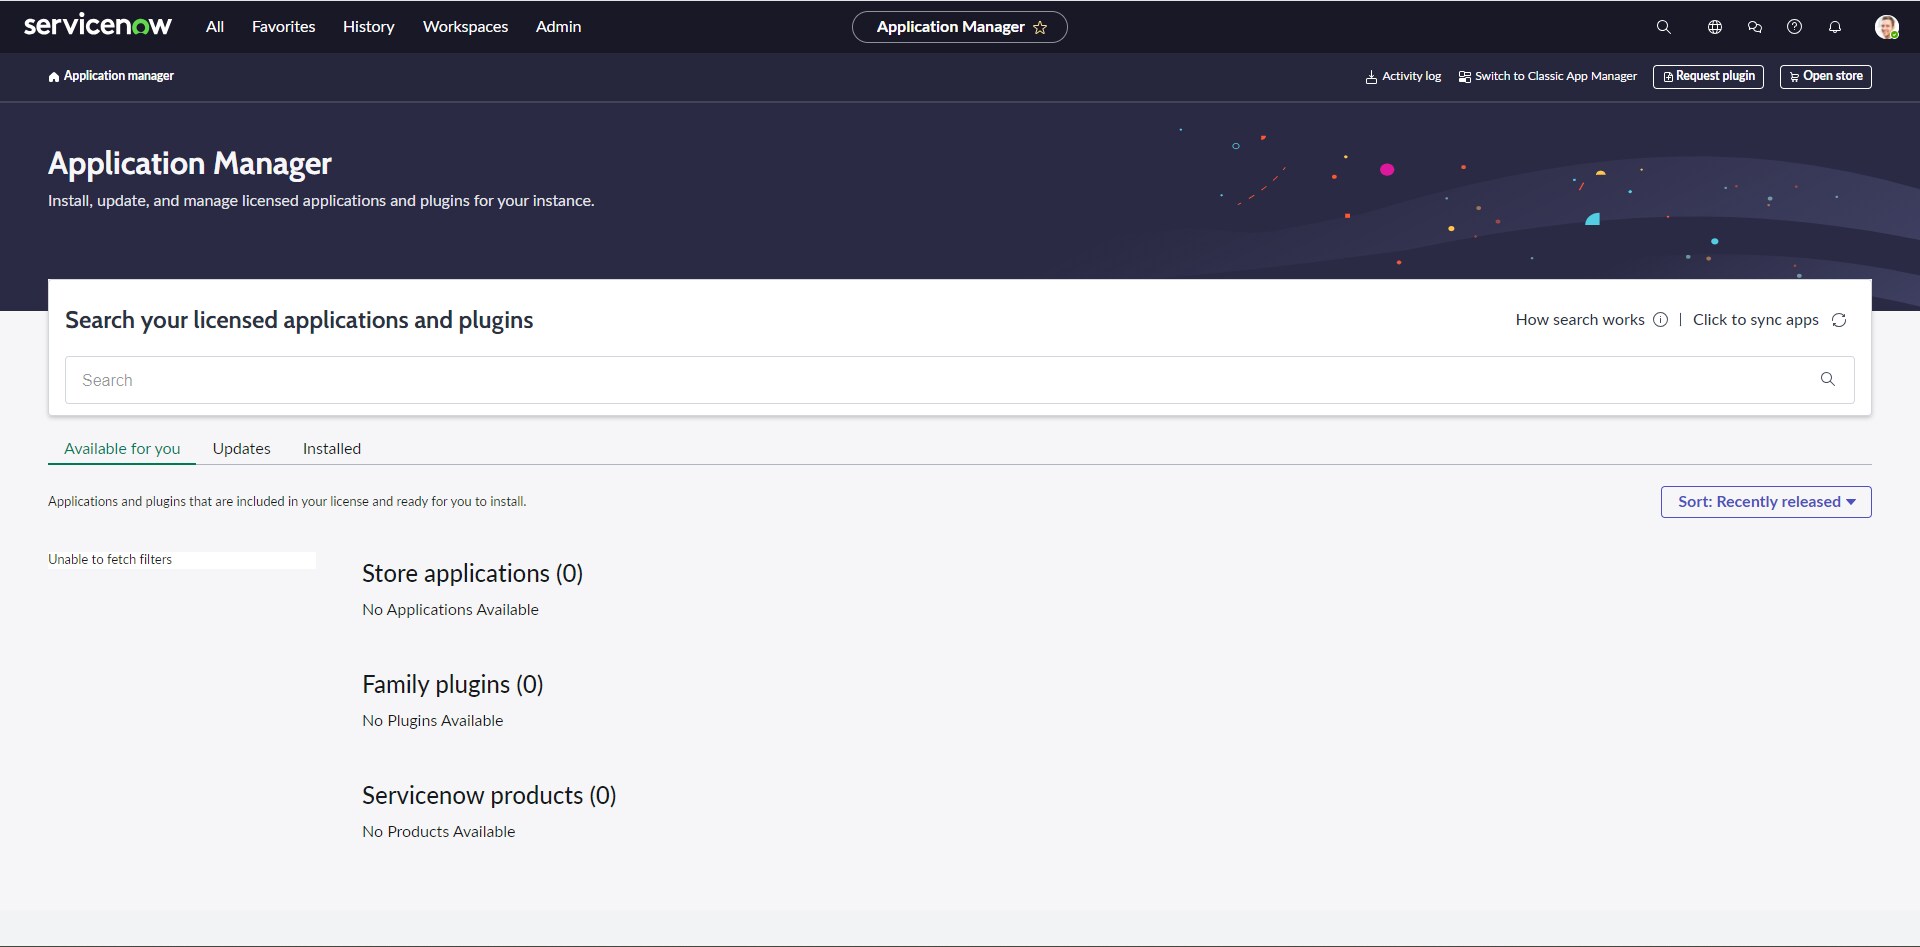
Task: Favorite Application Manager with the star icon
Action: click(x=1040, y=28)
